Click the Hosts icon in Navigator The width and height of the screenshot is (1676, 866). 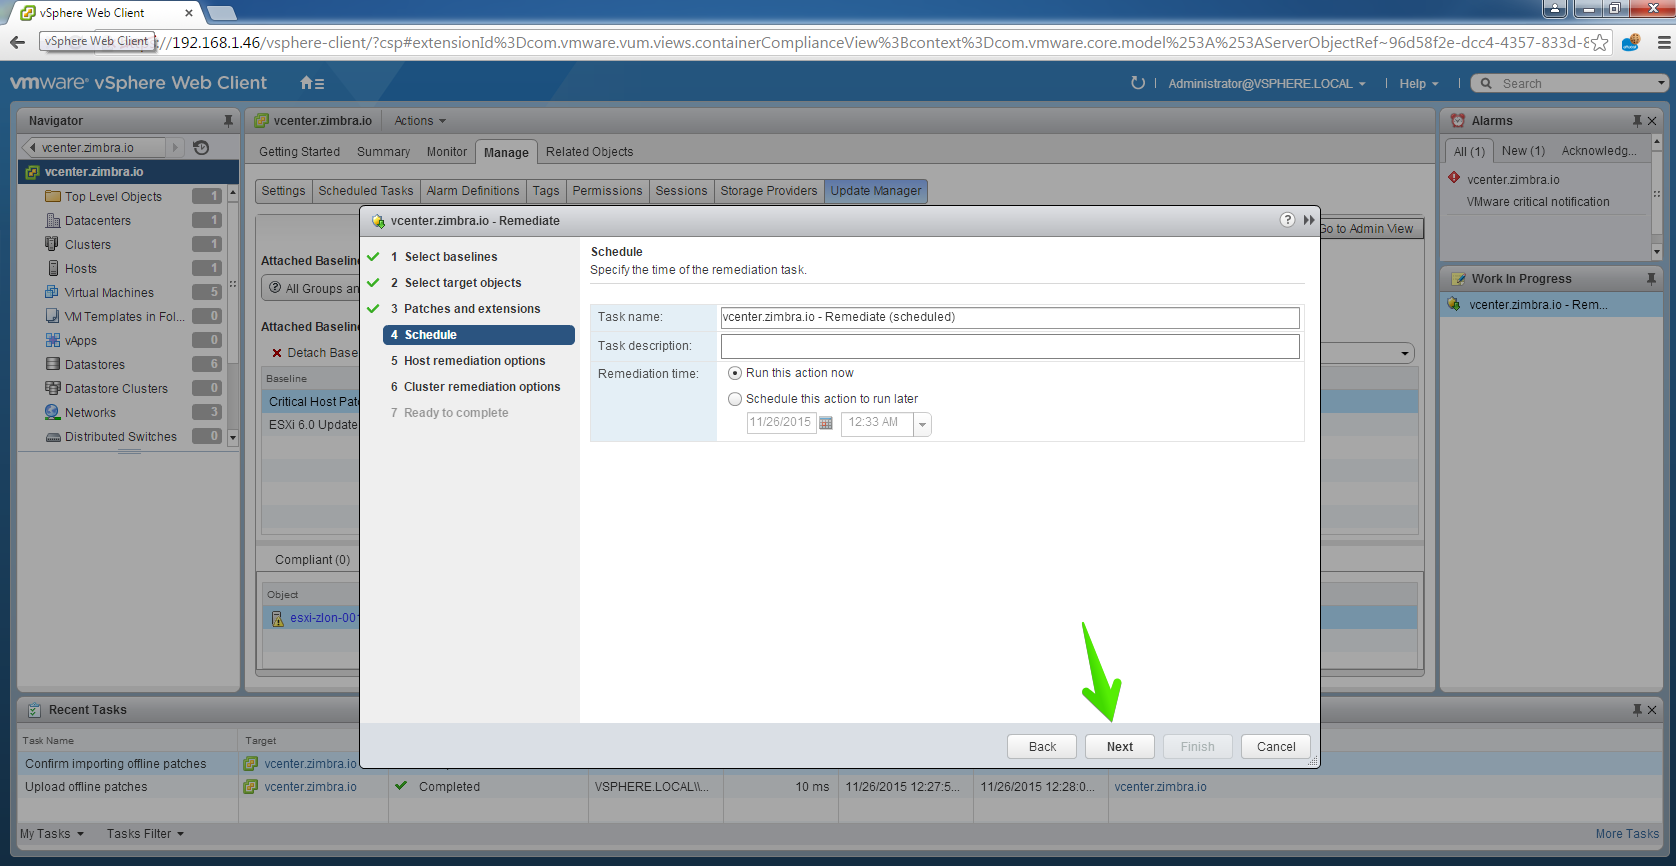[x=54, y=268]
